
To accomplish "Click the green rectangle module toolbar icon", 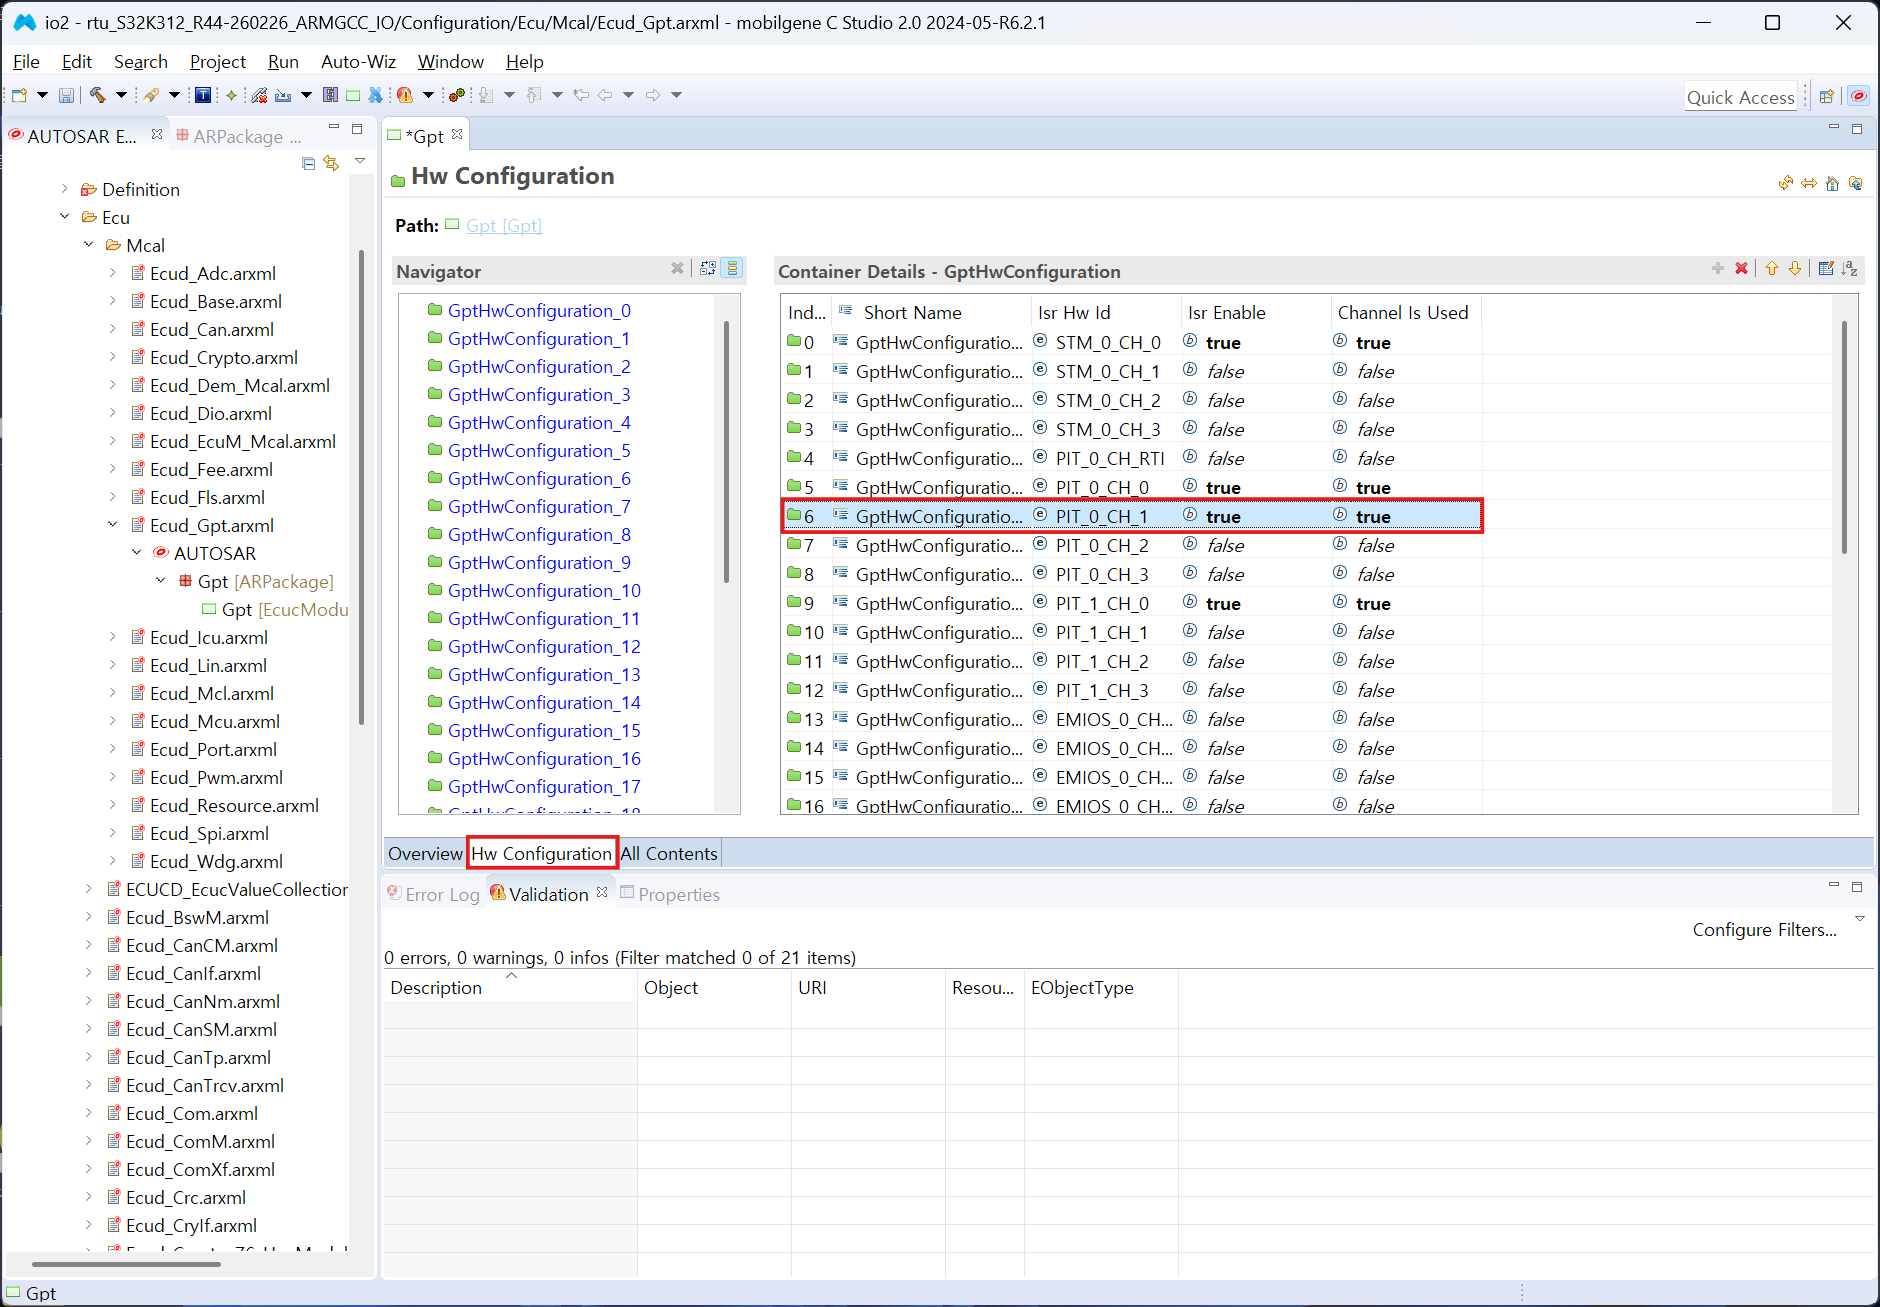I will 353,95.
